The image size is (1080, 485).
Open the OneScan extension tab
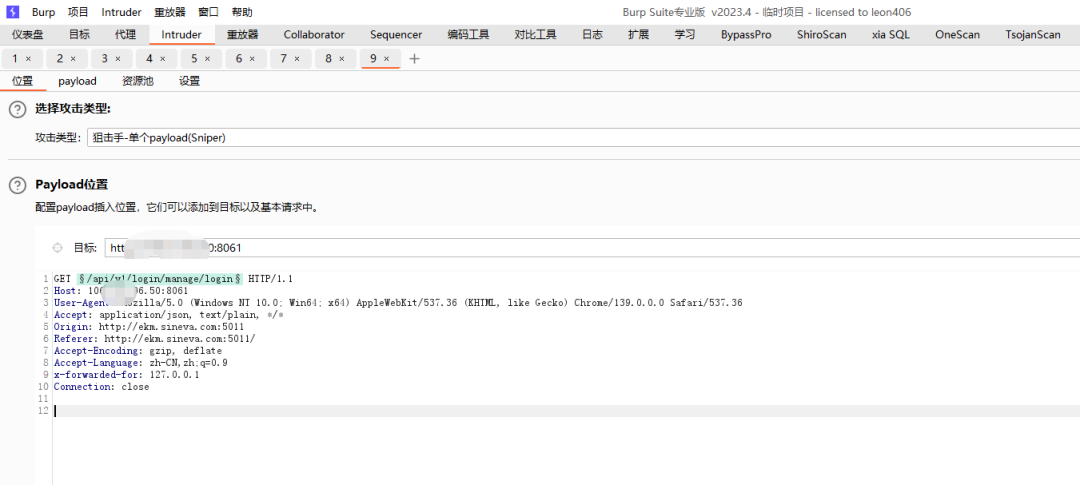click(x=957, y=34)
